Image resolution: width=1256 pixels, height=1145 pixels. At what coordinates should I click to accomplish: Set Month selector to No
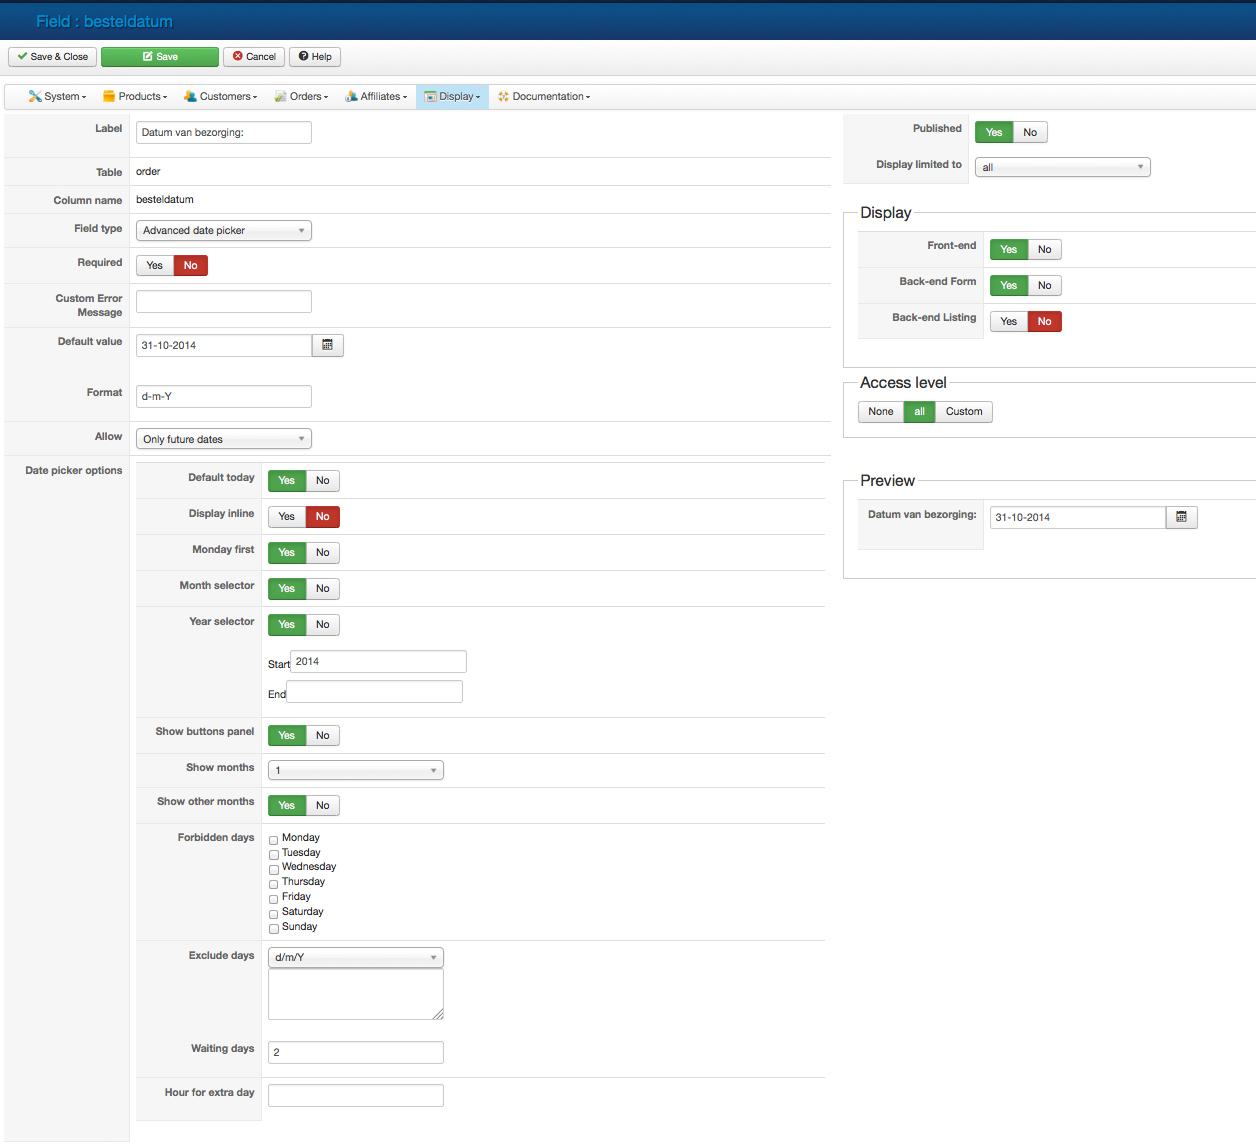pos(322,588)
